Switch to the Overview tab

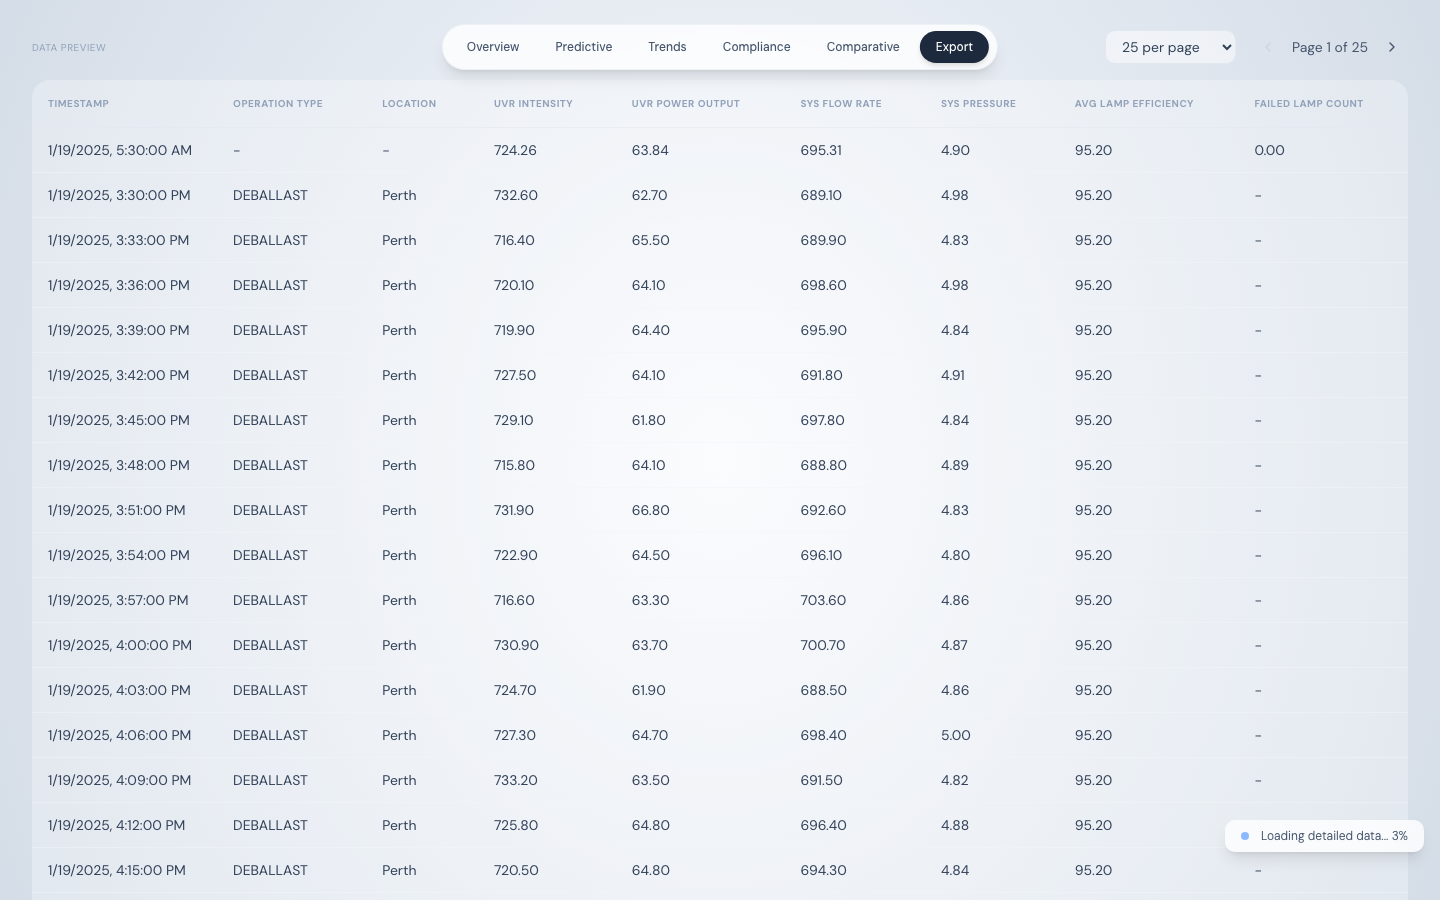click(x=493, y=47)
